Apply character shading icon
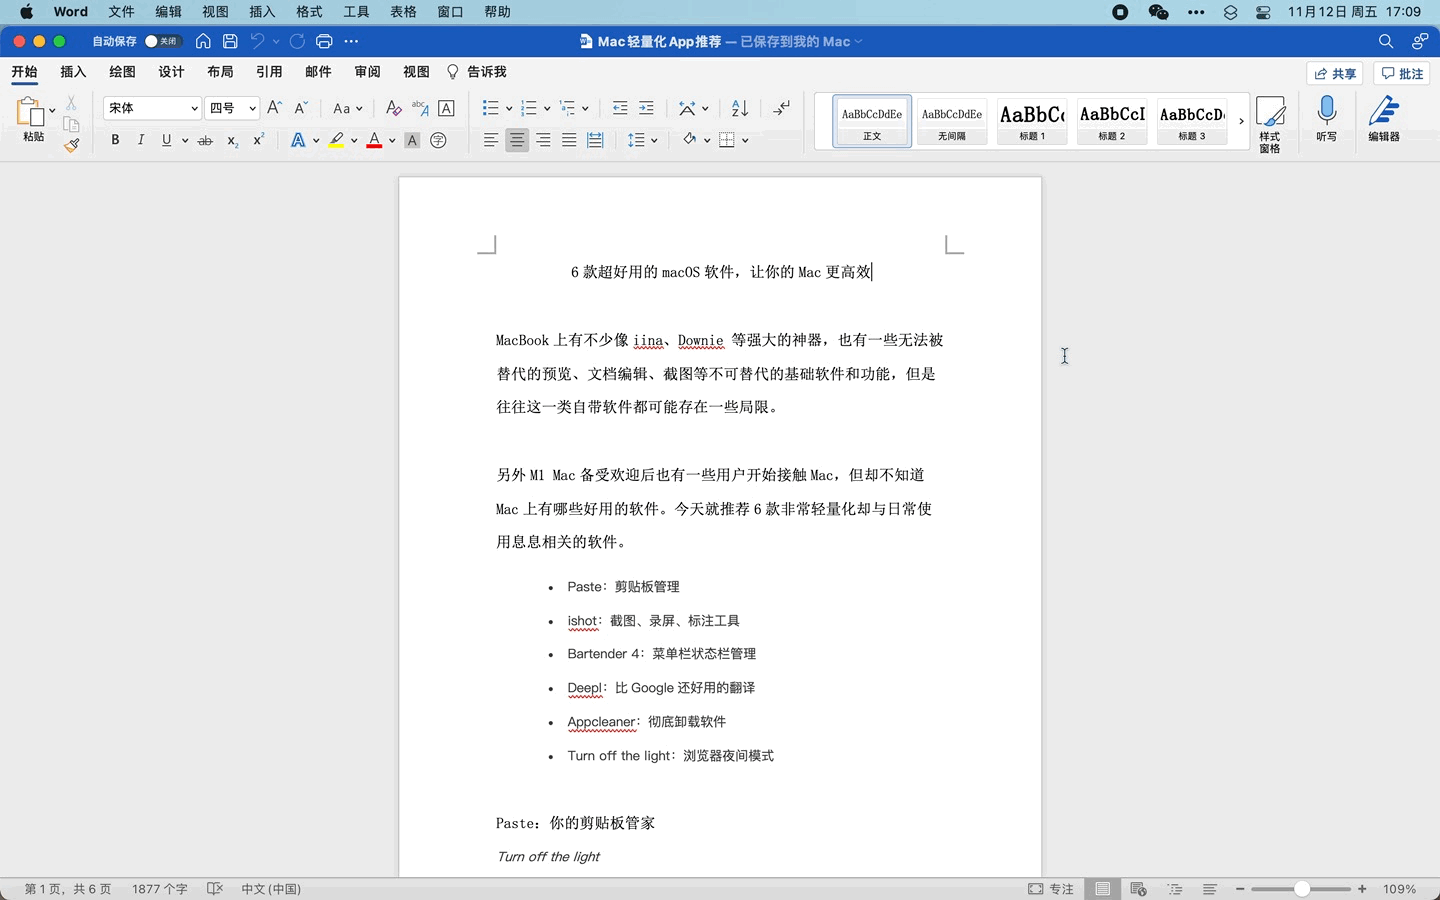Screen dimensions: 1440x900 click(x=412, y=140)
